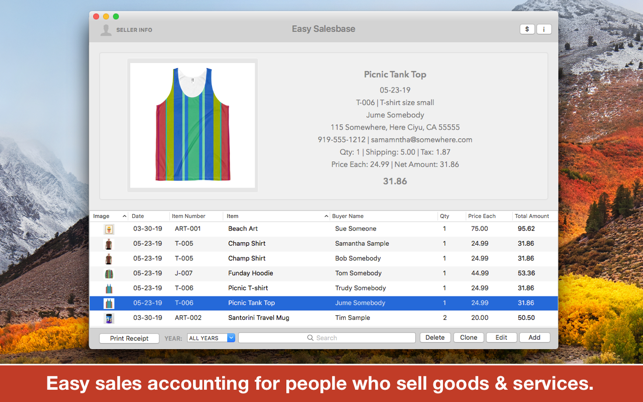Click the Print Receipt button
This screenshot has width=643, height=402.
coord(129,338)
